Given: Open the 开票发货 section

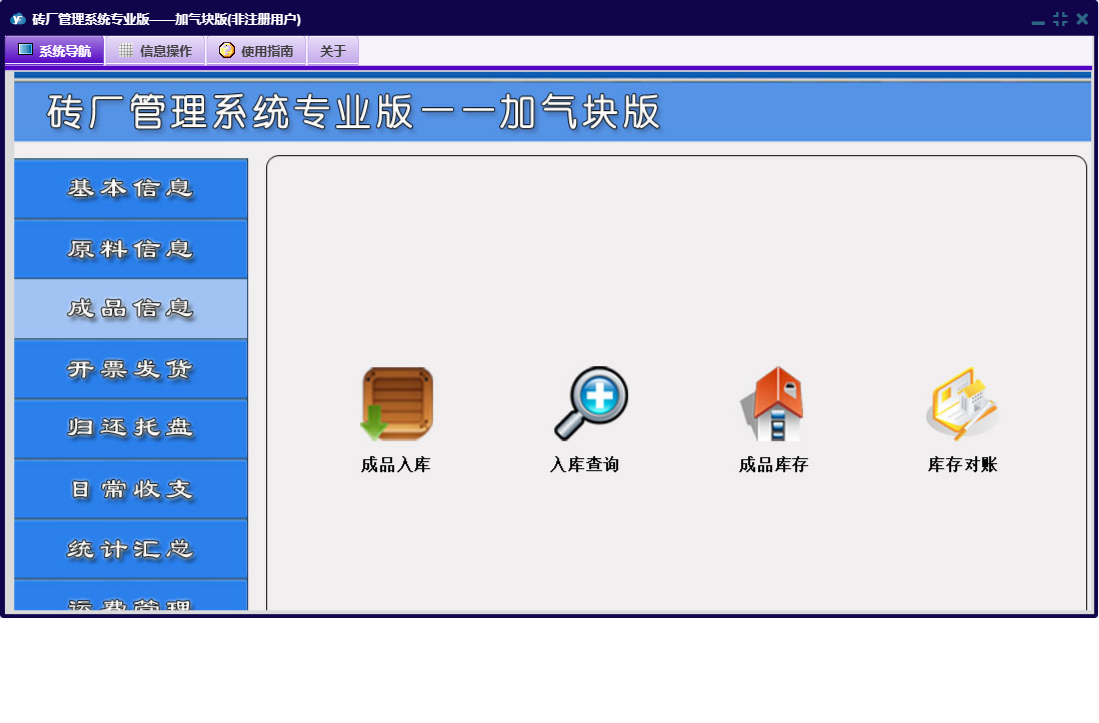Looking at the screenshot, I should coord(131,369).
